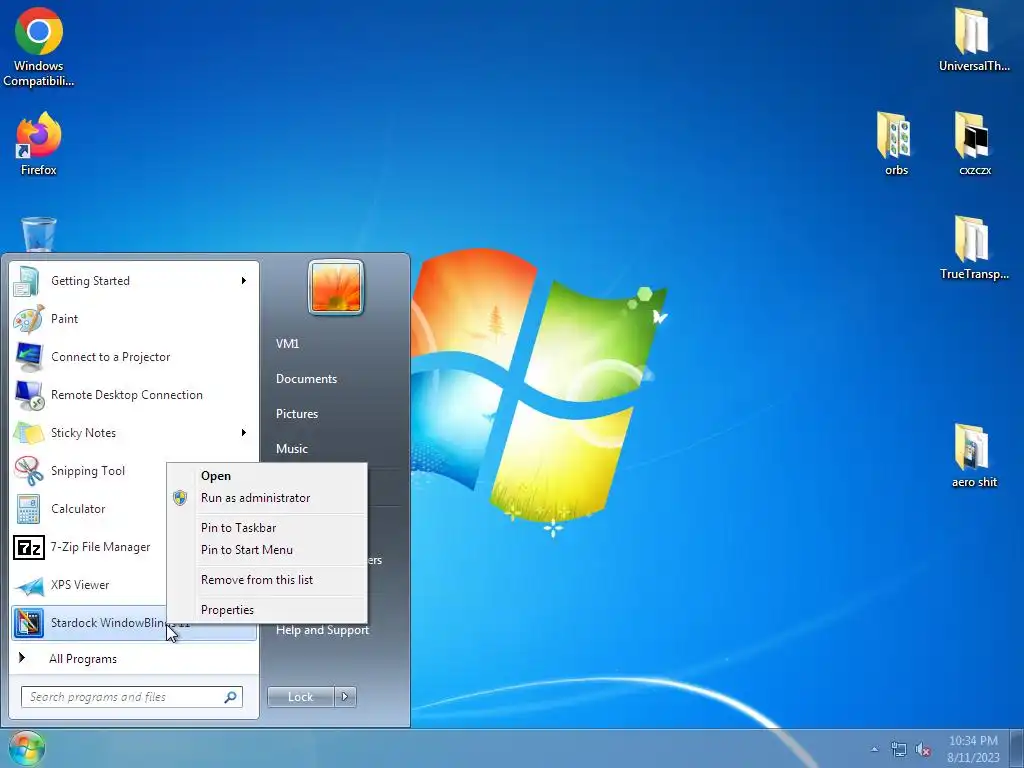
Task: Click the Start orb button
Action: click(x=27, y=748)
